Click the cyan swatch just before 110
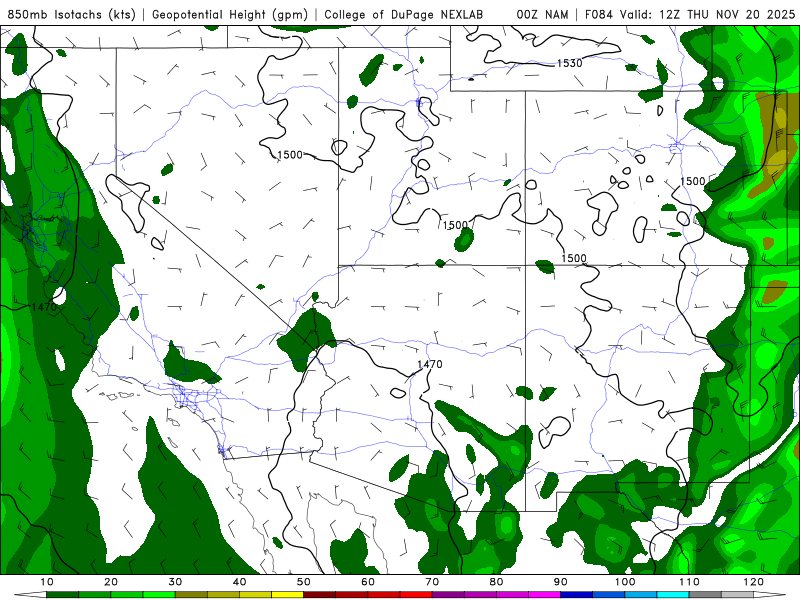This screenshot has height=600, width=800. tap(673, 595)
